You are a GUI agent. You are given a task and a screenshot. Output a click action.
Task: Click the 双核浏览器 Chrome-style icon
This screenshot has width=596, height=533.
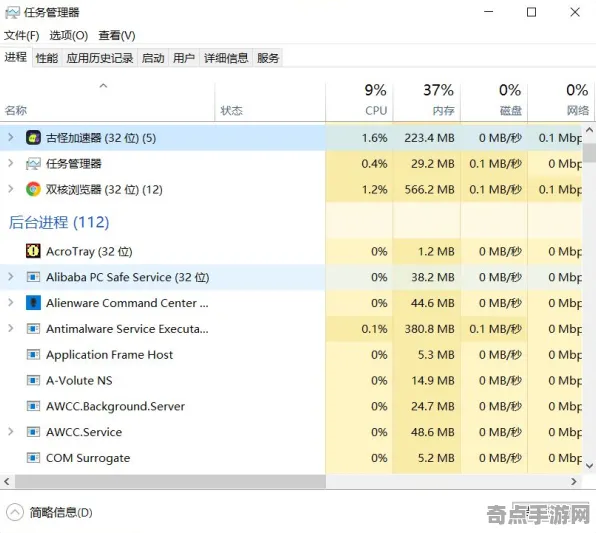pyautogui.click(x=33, y=189)
